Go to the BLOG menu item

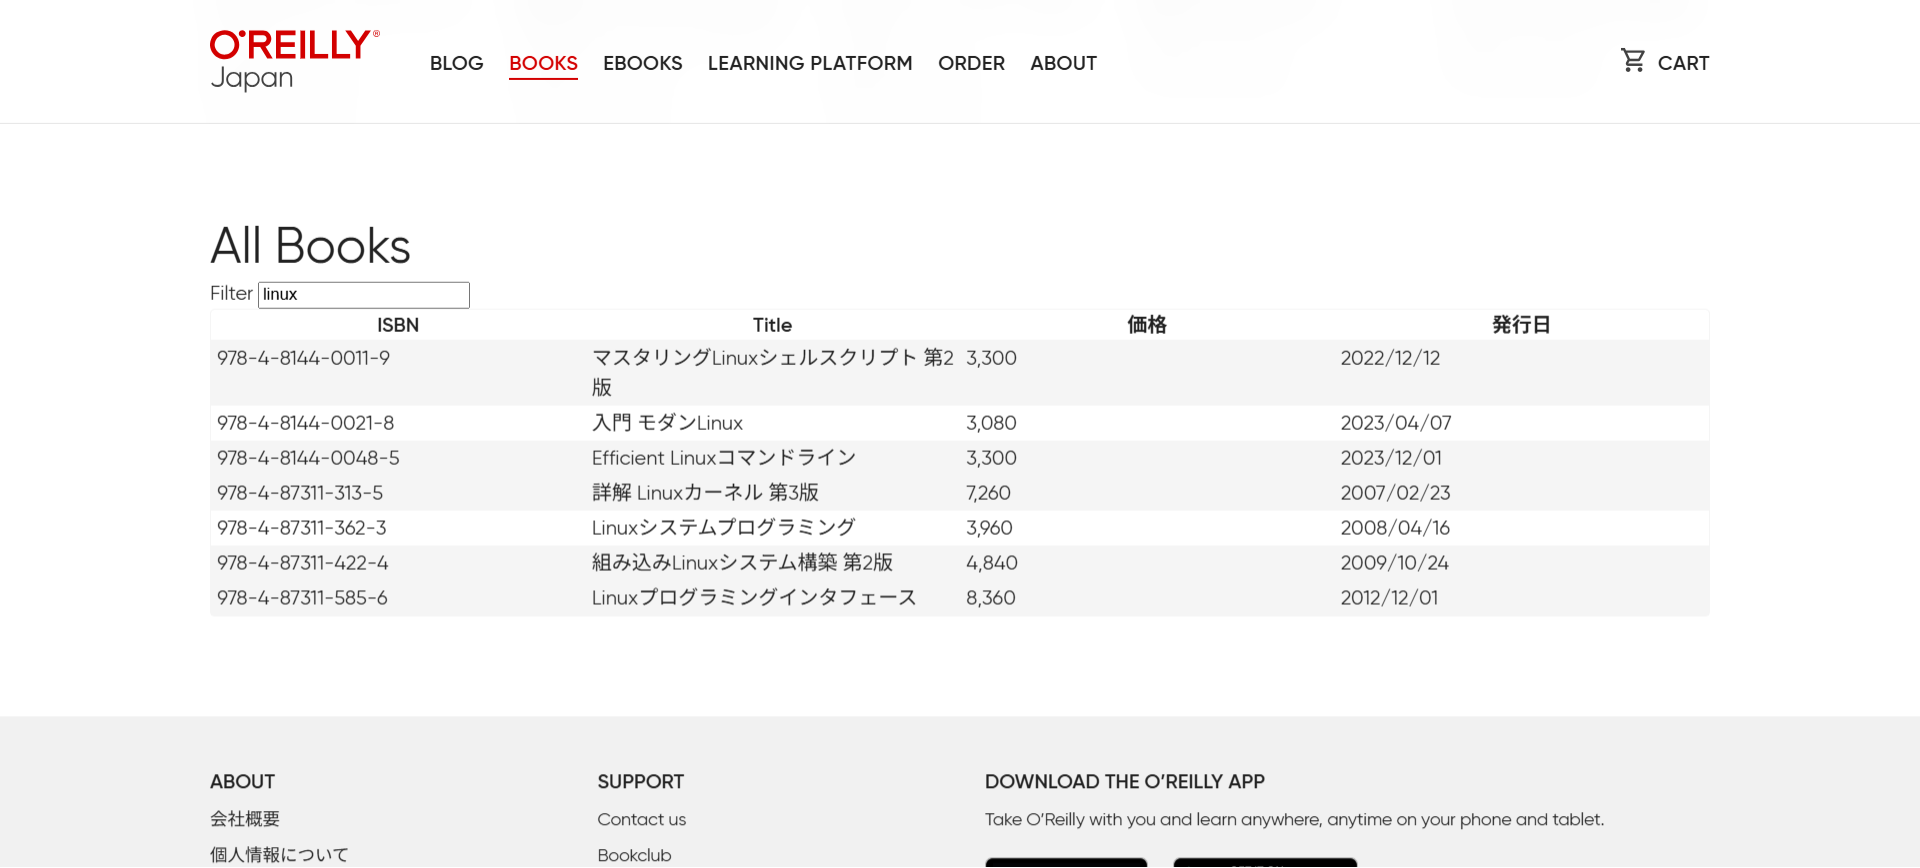click(456, 63)
